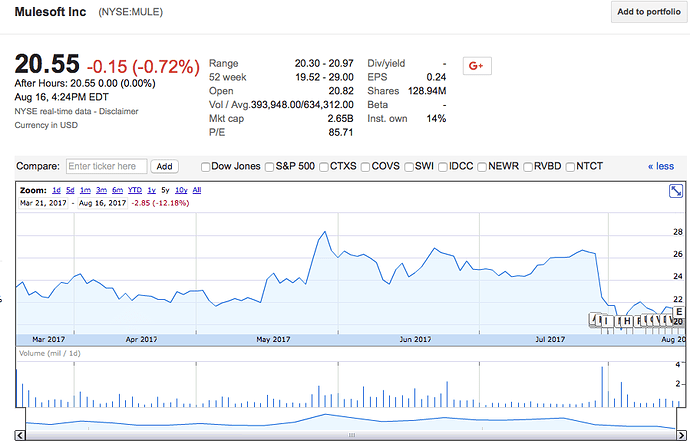Click news flag marker E on chart
Screen dimensions: 690x447
click(679, 313)
